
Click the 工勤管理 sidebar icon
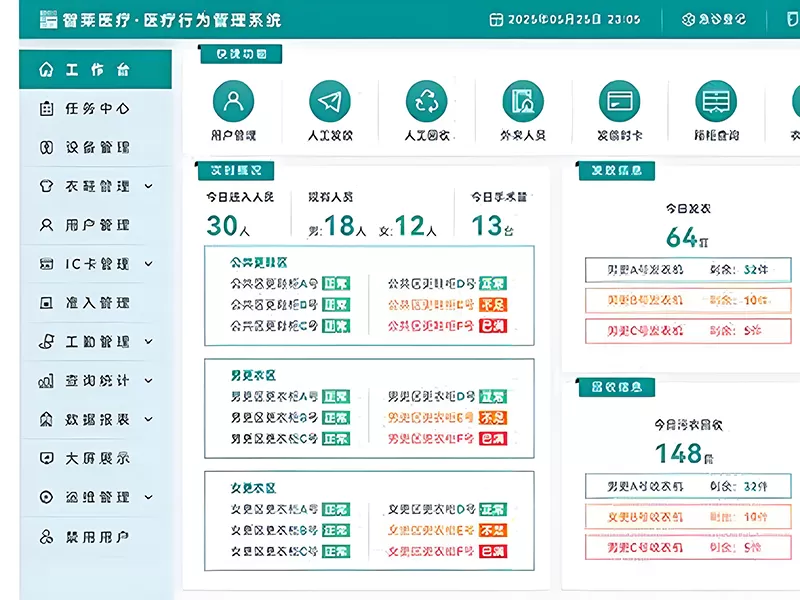(x=46, y=342)
